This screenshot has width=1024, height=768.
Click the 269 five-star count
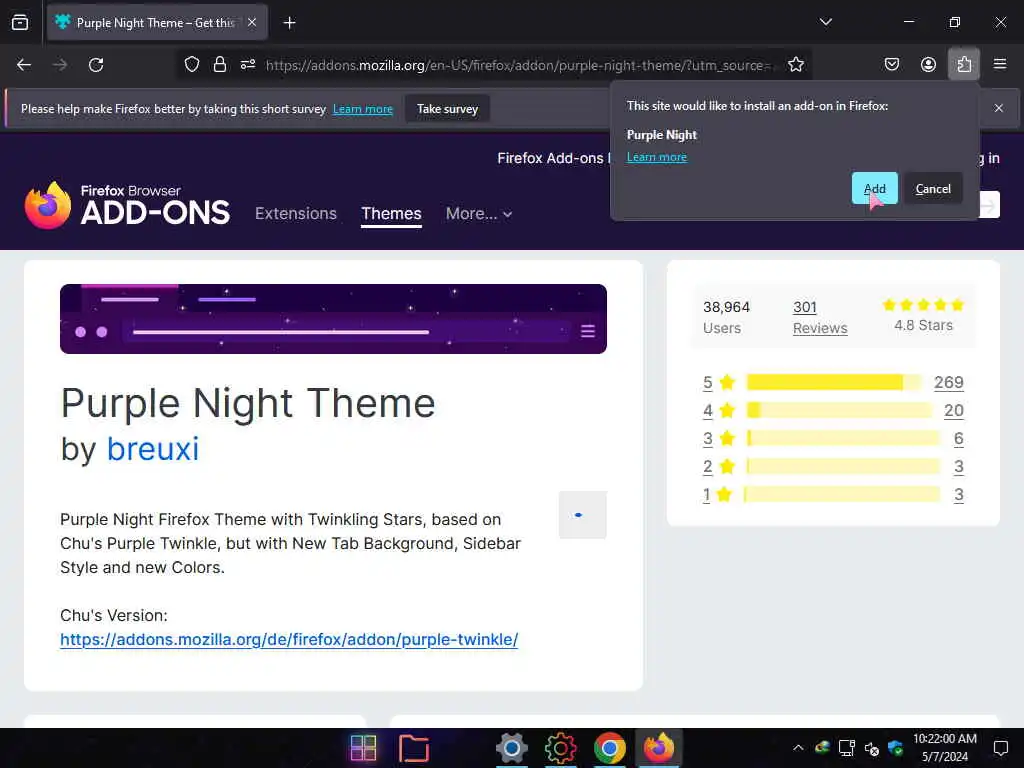pos(948,382)
